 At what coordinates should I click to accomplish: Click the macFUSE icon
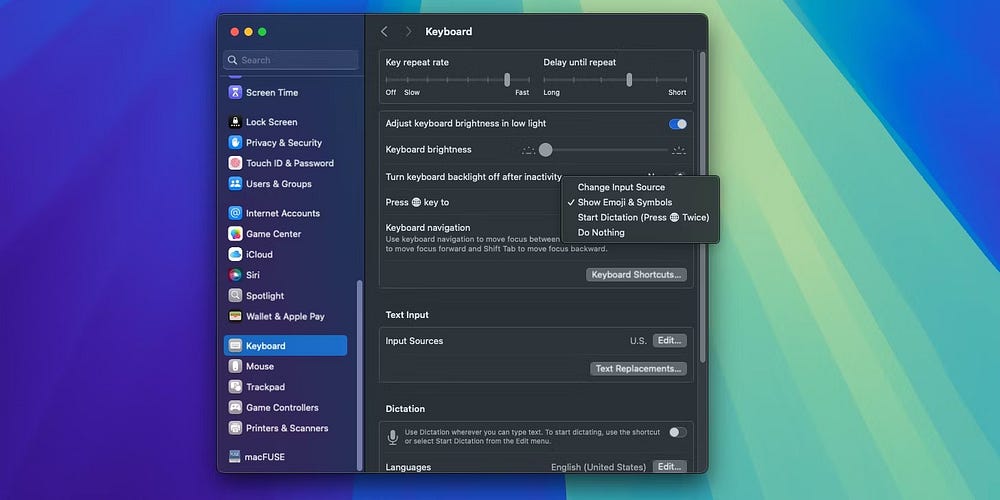[235, 457]
